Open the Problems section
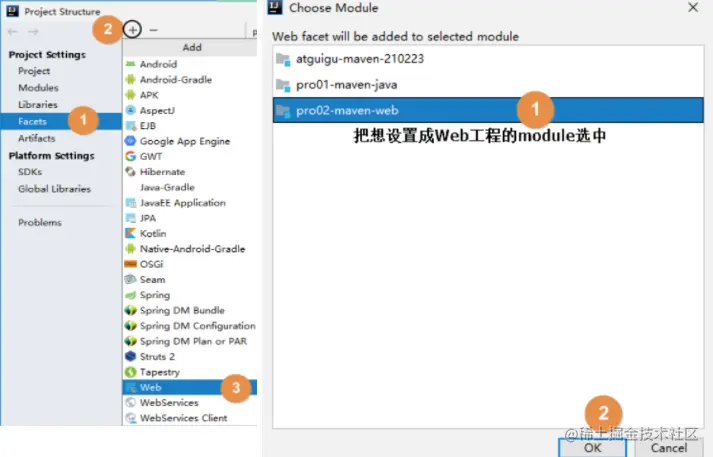713x457 pixels. pos(40,222)
